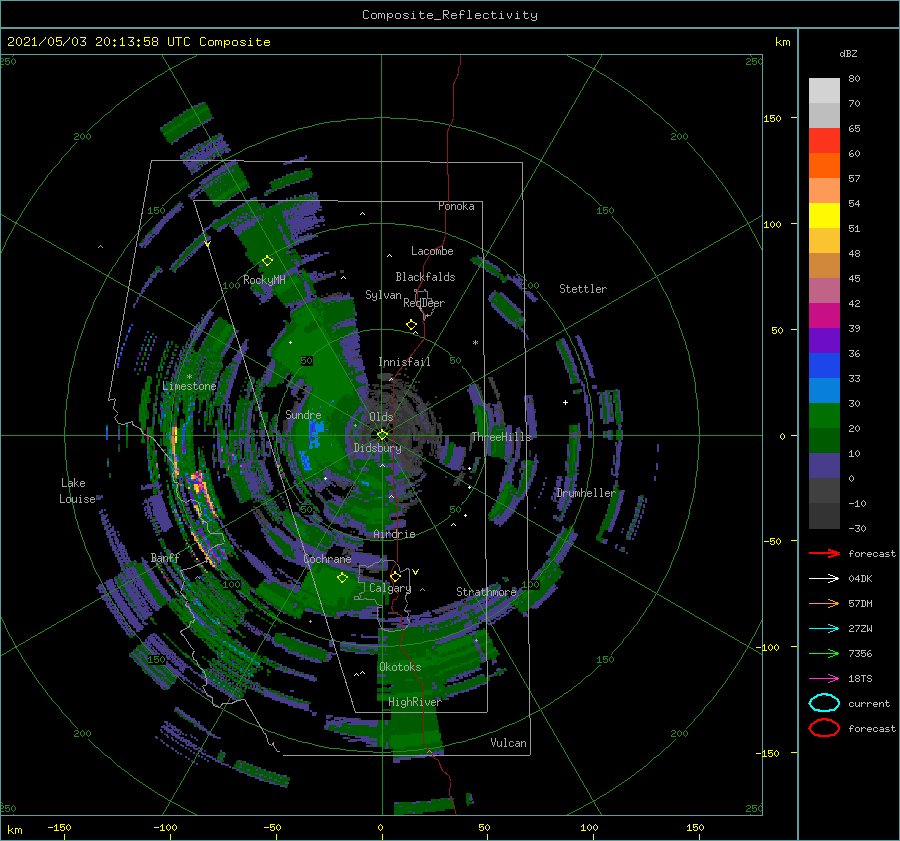Click the RockyMH label

pos(264,280)
